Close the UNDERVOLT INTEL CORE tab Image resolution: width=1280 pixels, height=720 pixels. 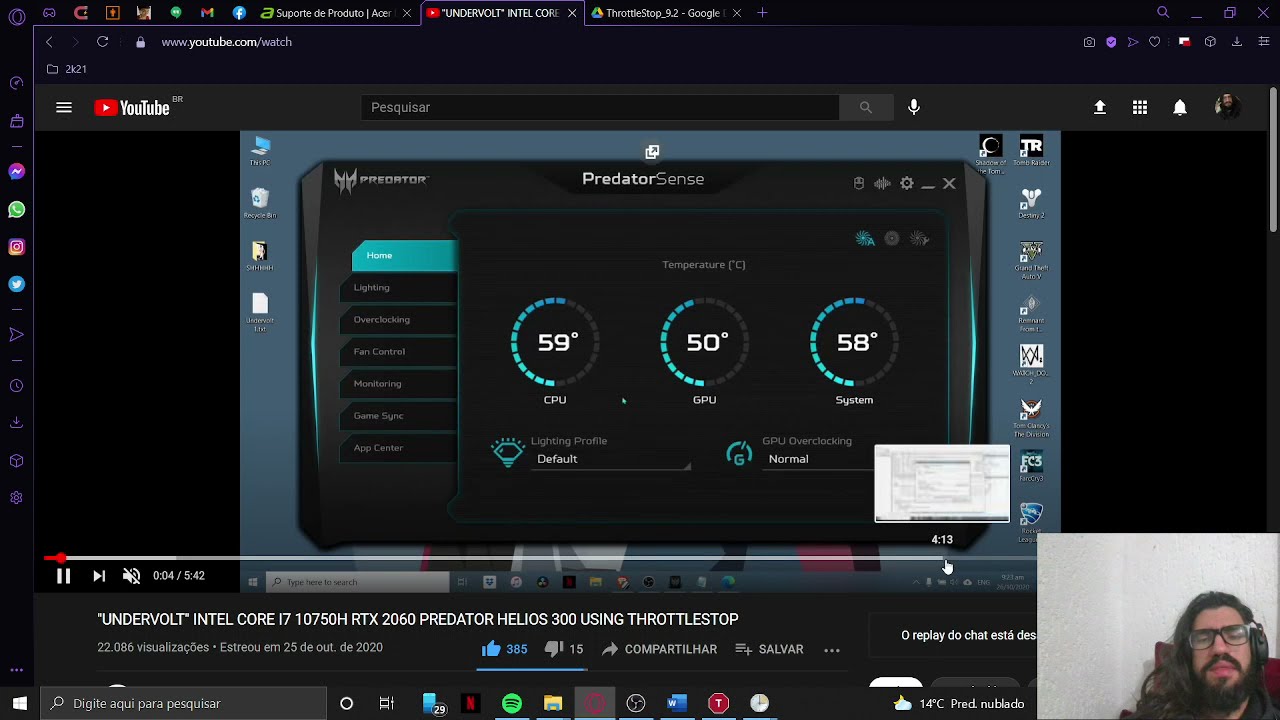click(572, 13)
